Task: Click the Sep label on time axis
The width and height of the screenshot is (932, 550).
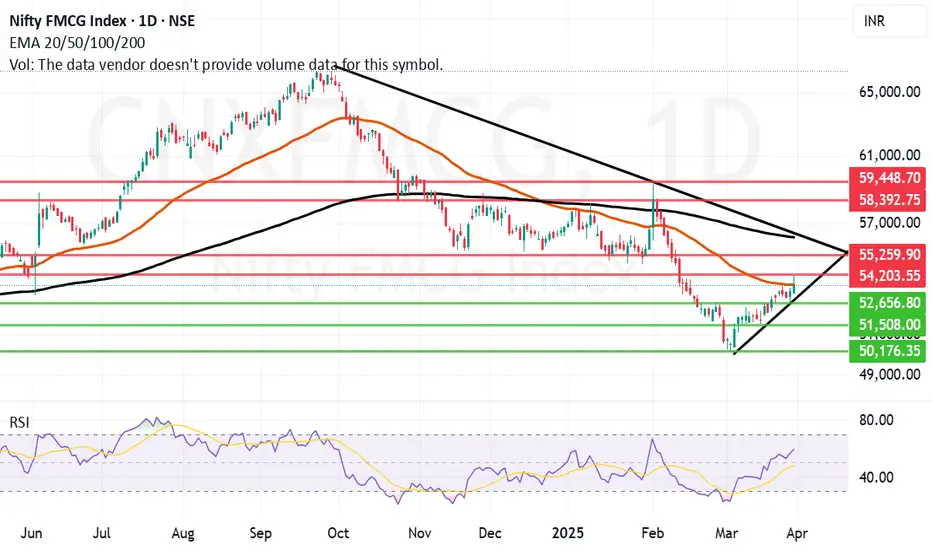Action: point(260,533)
